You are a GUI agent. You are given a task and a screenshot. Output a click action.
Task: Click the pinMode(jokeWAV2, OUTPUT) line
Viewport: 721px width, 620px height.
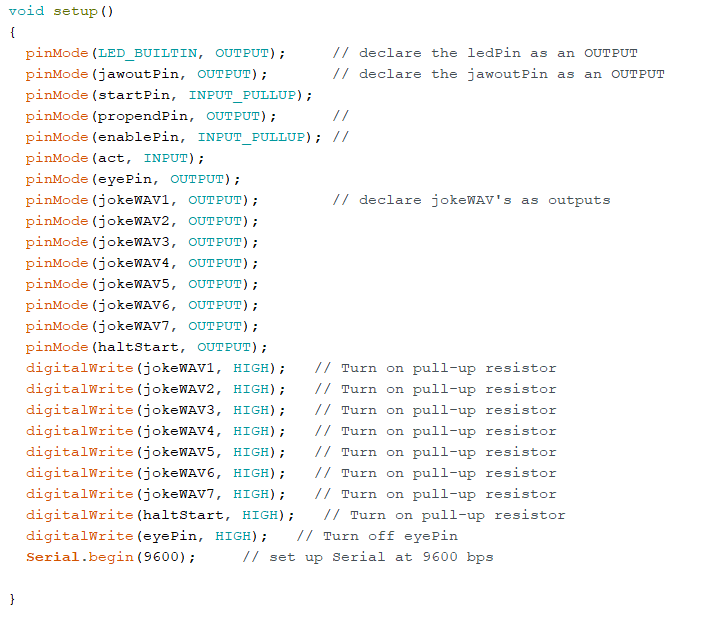tap(142, 221)
